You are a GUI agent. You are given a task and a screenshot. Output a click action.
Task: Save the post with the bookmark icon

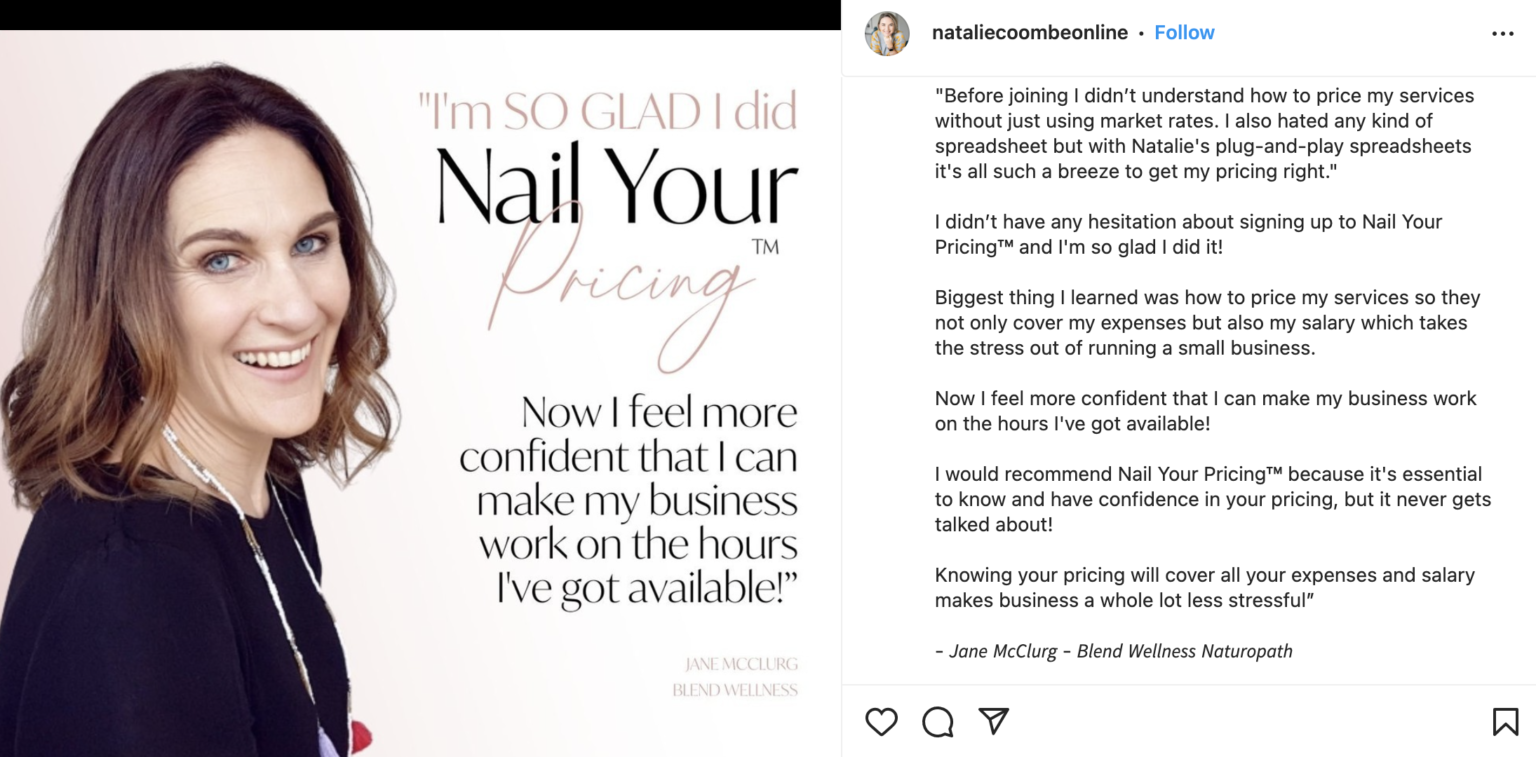pyautogui.click(x=1504, y=721)
